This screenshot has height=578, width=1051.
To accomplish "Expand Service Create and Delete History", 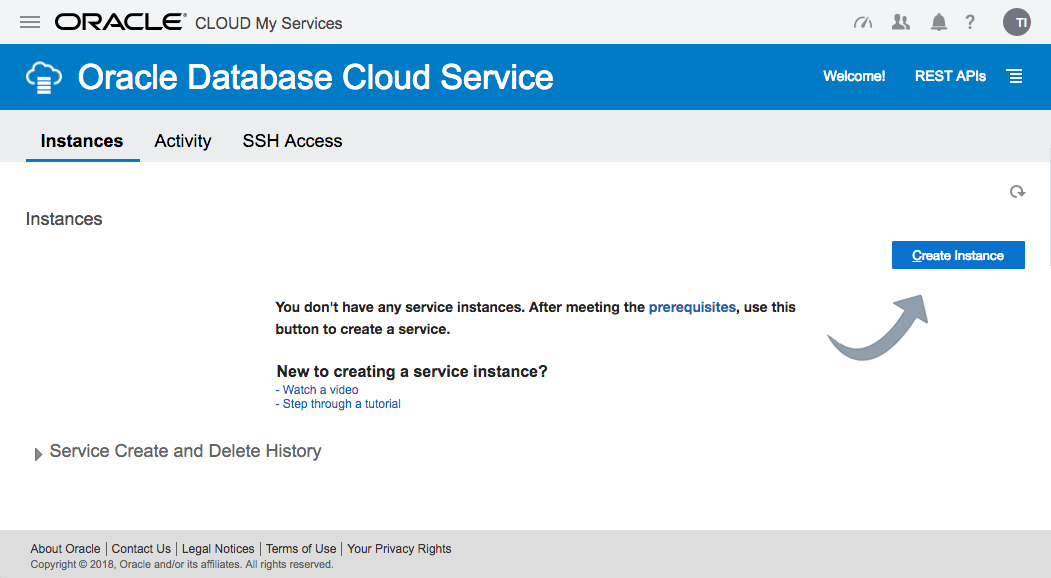I will (38, 454).
